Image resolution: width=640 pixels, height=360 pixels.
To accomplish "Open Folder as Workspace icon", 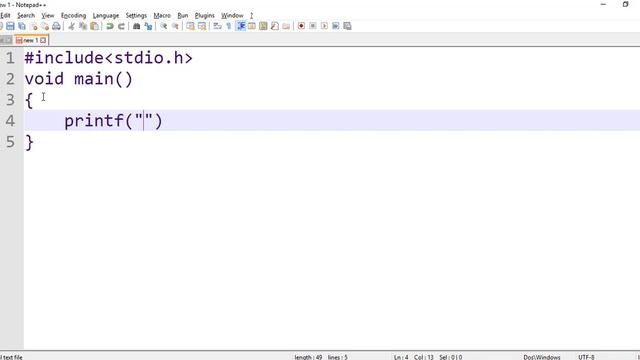I will [x=286, y=26].
